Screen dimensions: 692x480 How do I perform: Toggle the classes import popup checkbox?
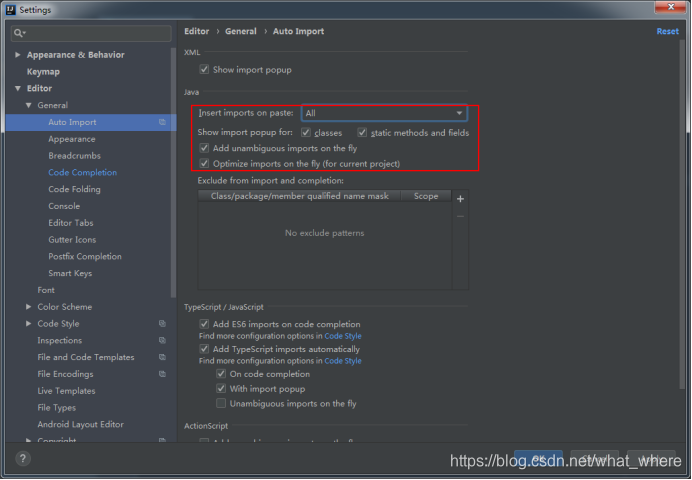[x=305, y=132]
